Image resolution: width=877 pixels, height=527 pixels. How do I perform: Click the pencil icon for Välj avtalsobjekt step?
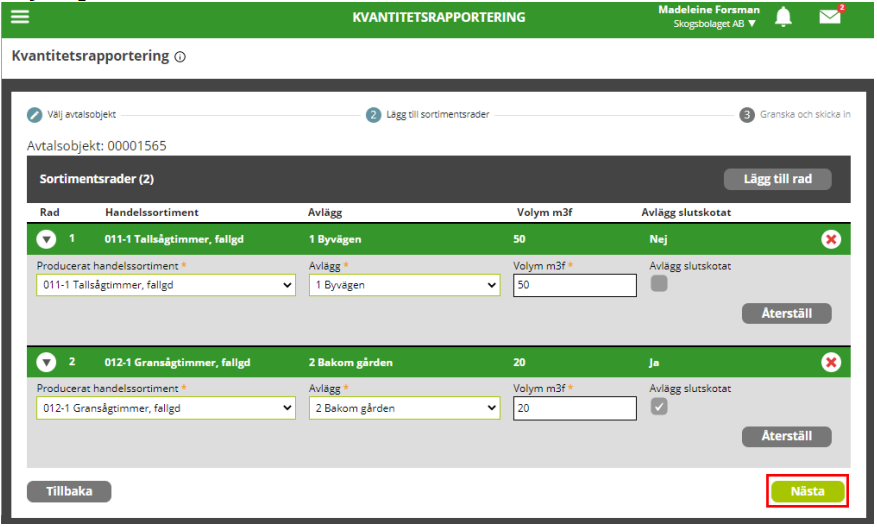(x=35, y=115)
